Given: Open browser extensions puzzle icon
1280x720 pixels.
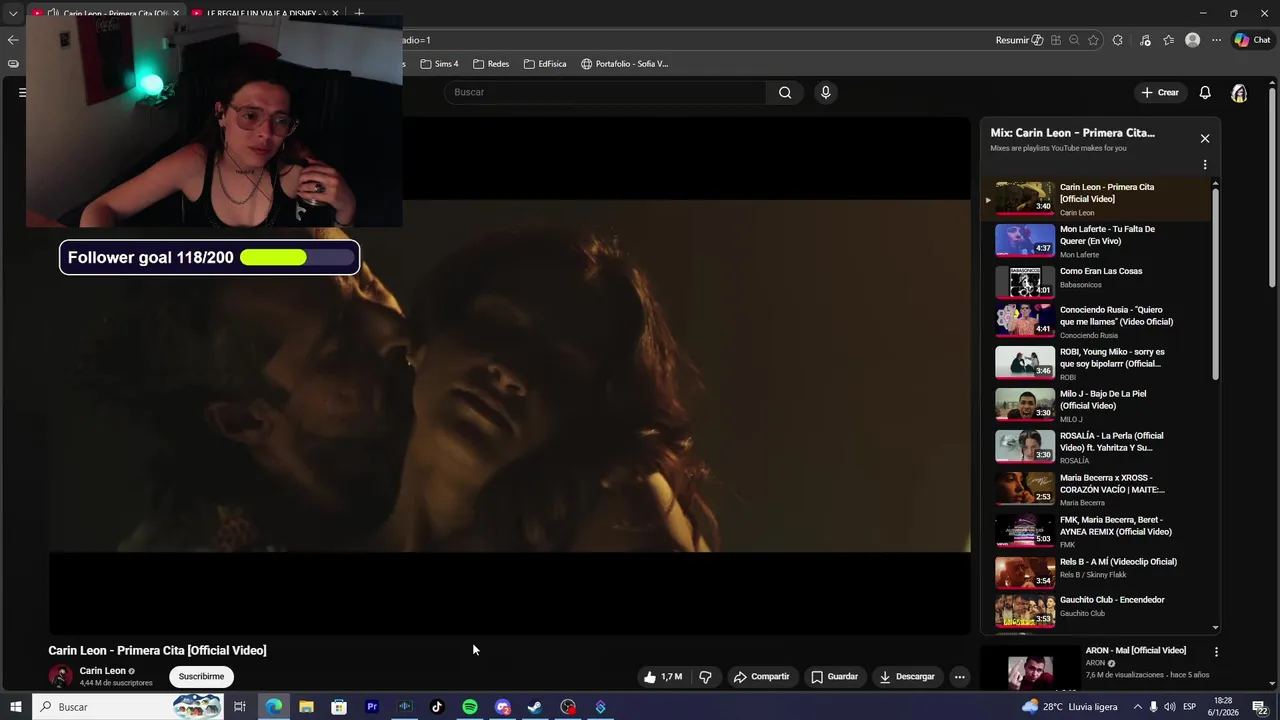Looking at the screenshot, I should [x=1118, y=40].
